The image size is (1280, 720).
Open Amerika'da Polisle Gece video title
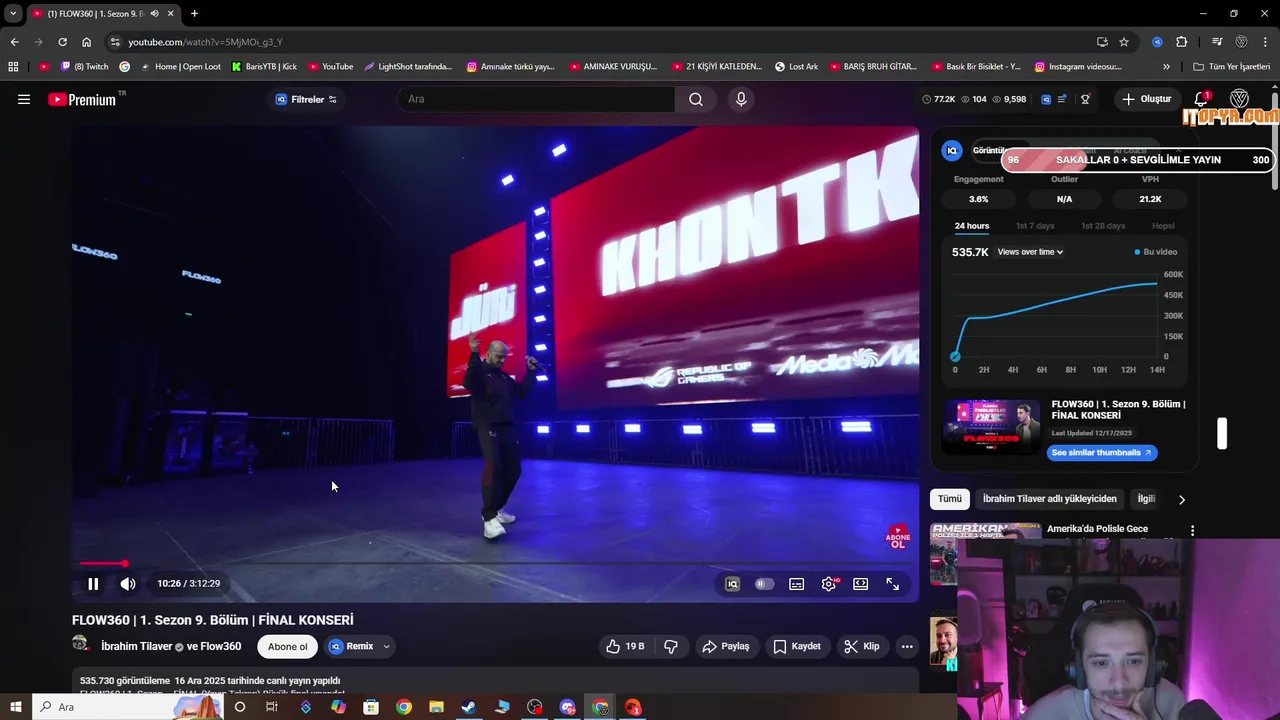tap(1097, 529)
